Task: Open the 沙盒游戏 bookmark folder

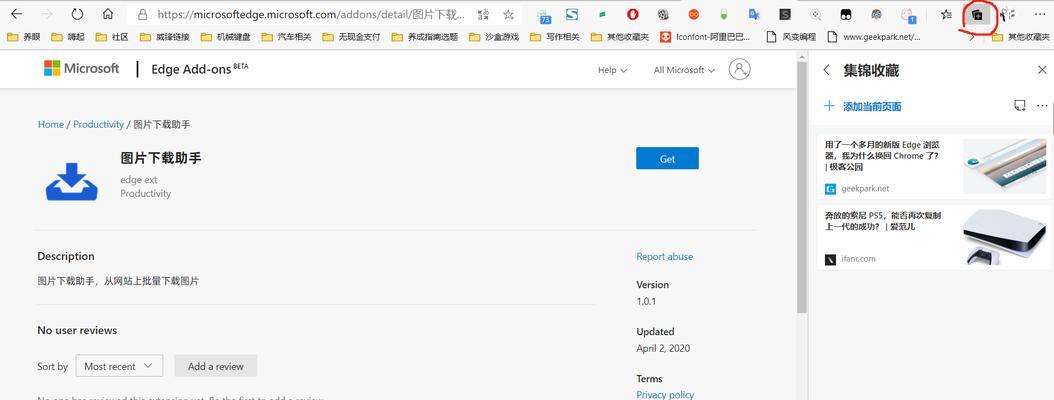Action: [x=494, y=37]
